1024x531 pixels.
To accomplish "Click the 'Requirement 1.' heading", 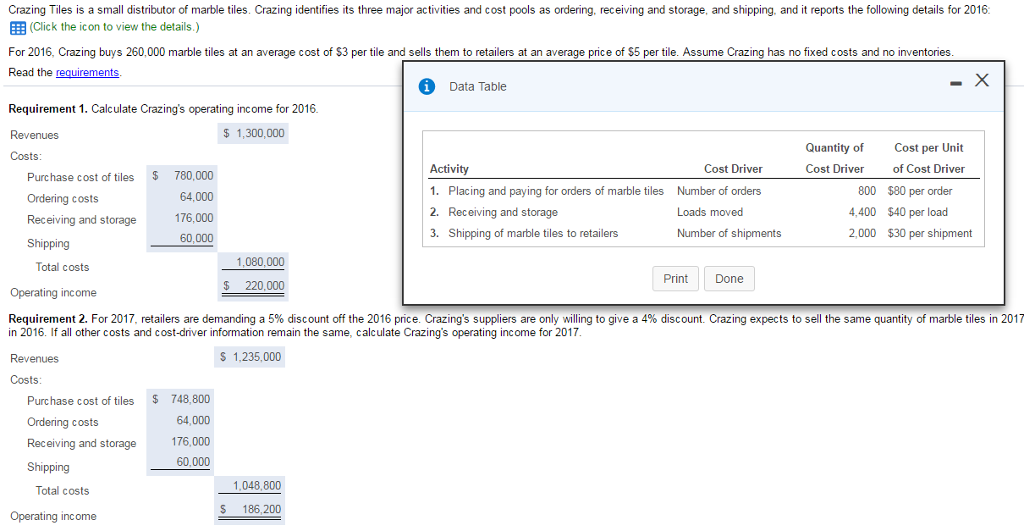I will click(x=48, y=108).
